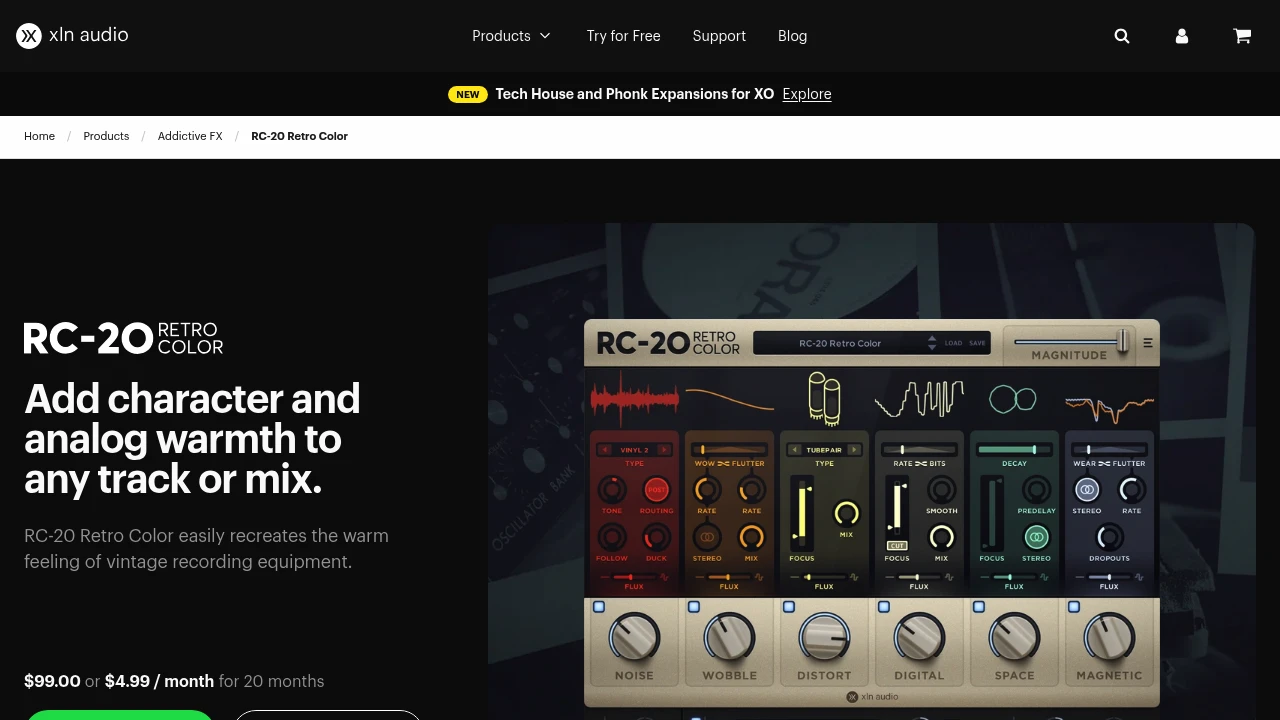
Task: Click the Space module flux wave icon
Action: point(1044,577)
